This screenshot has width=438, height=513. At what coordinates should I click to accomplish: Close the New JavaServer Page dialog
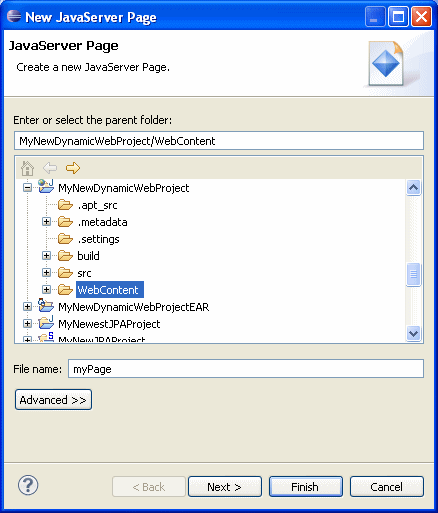421,16
